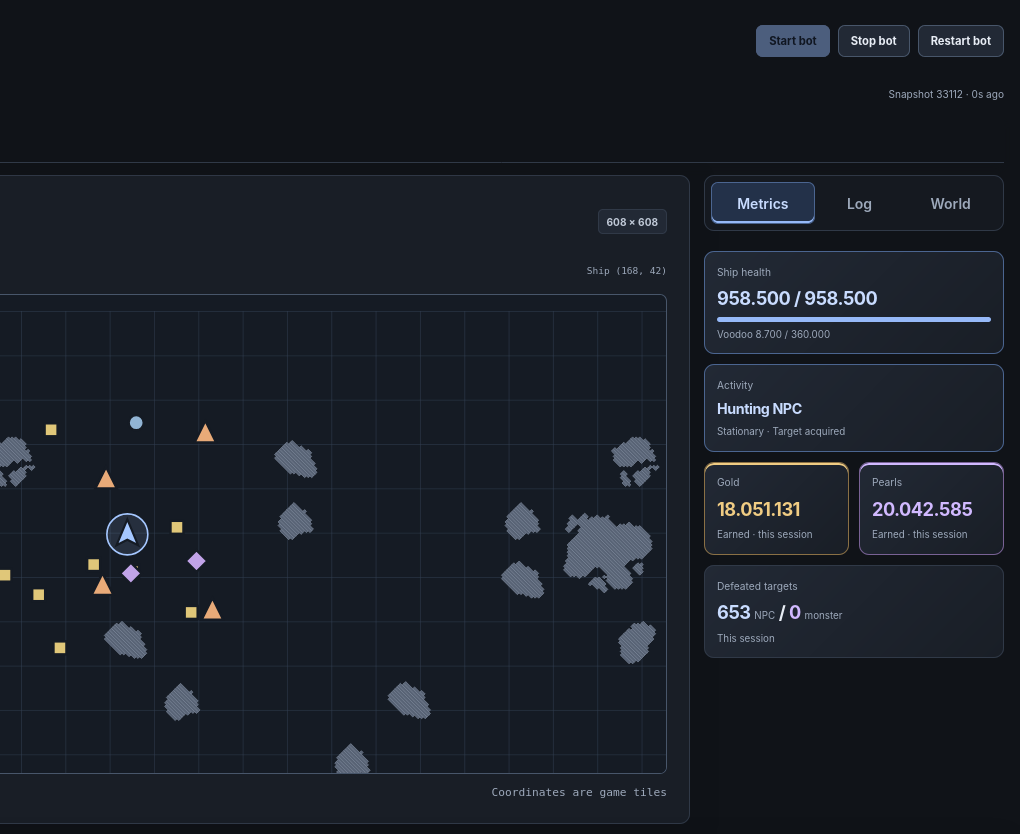Click the Ship health label
The image size is (1020, 834).
click(x=744, y=273)
